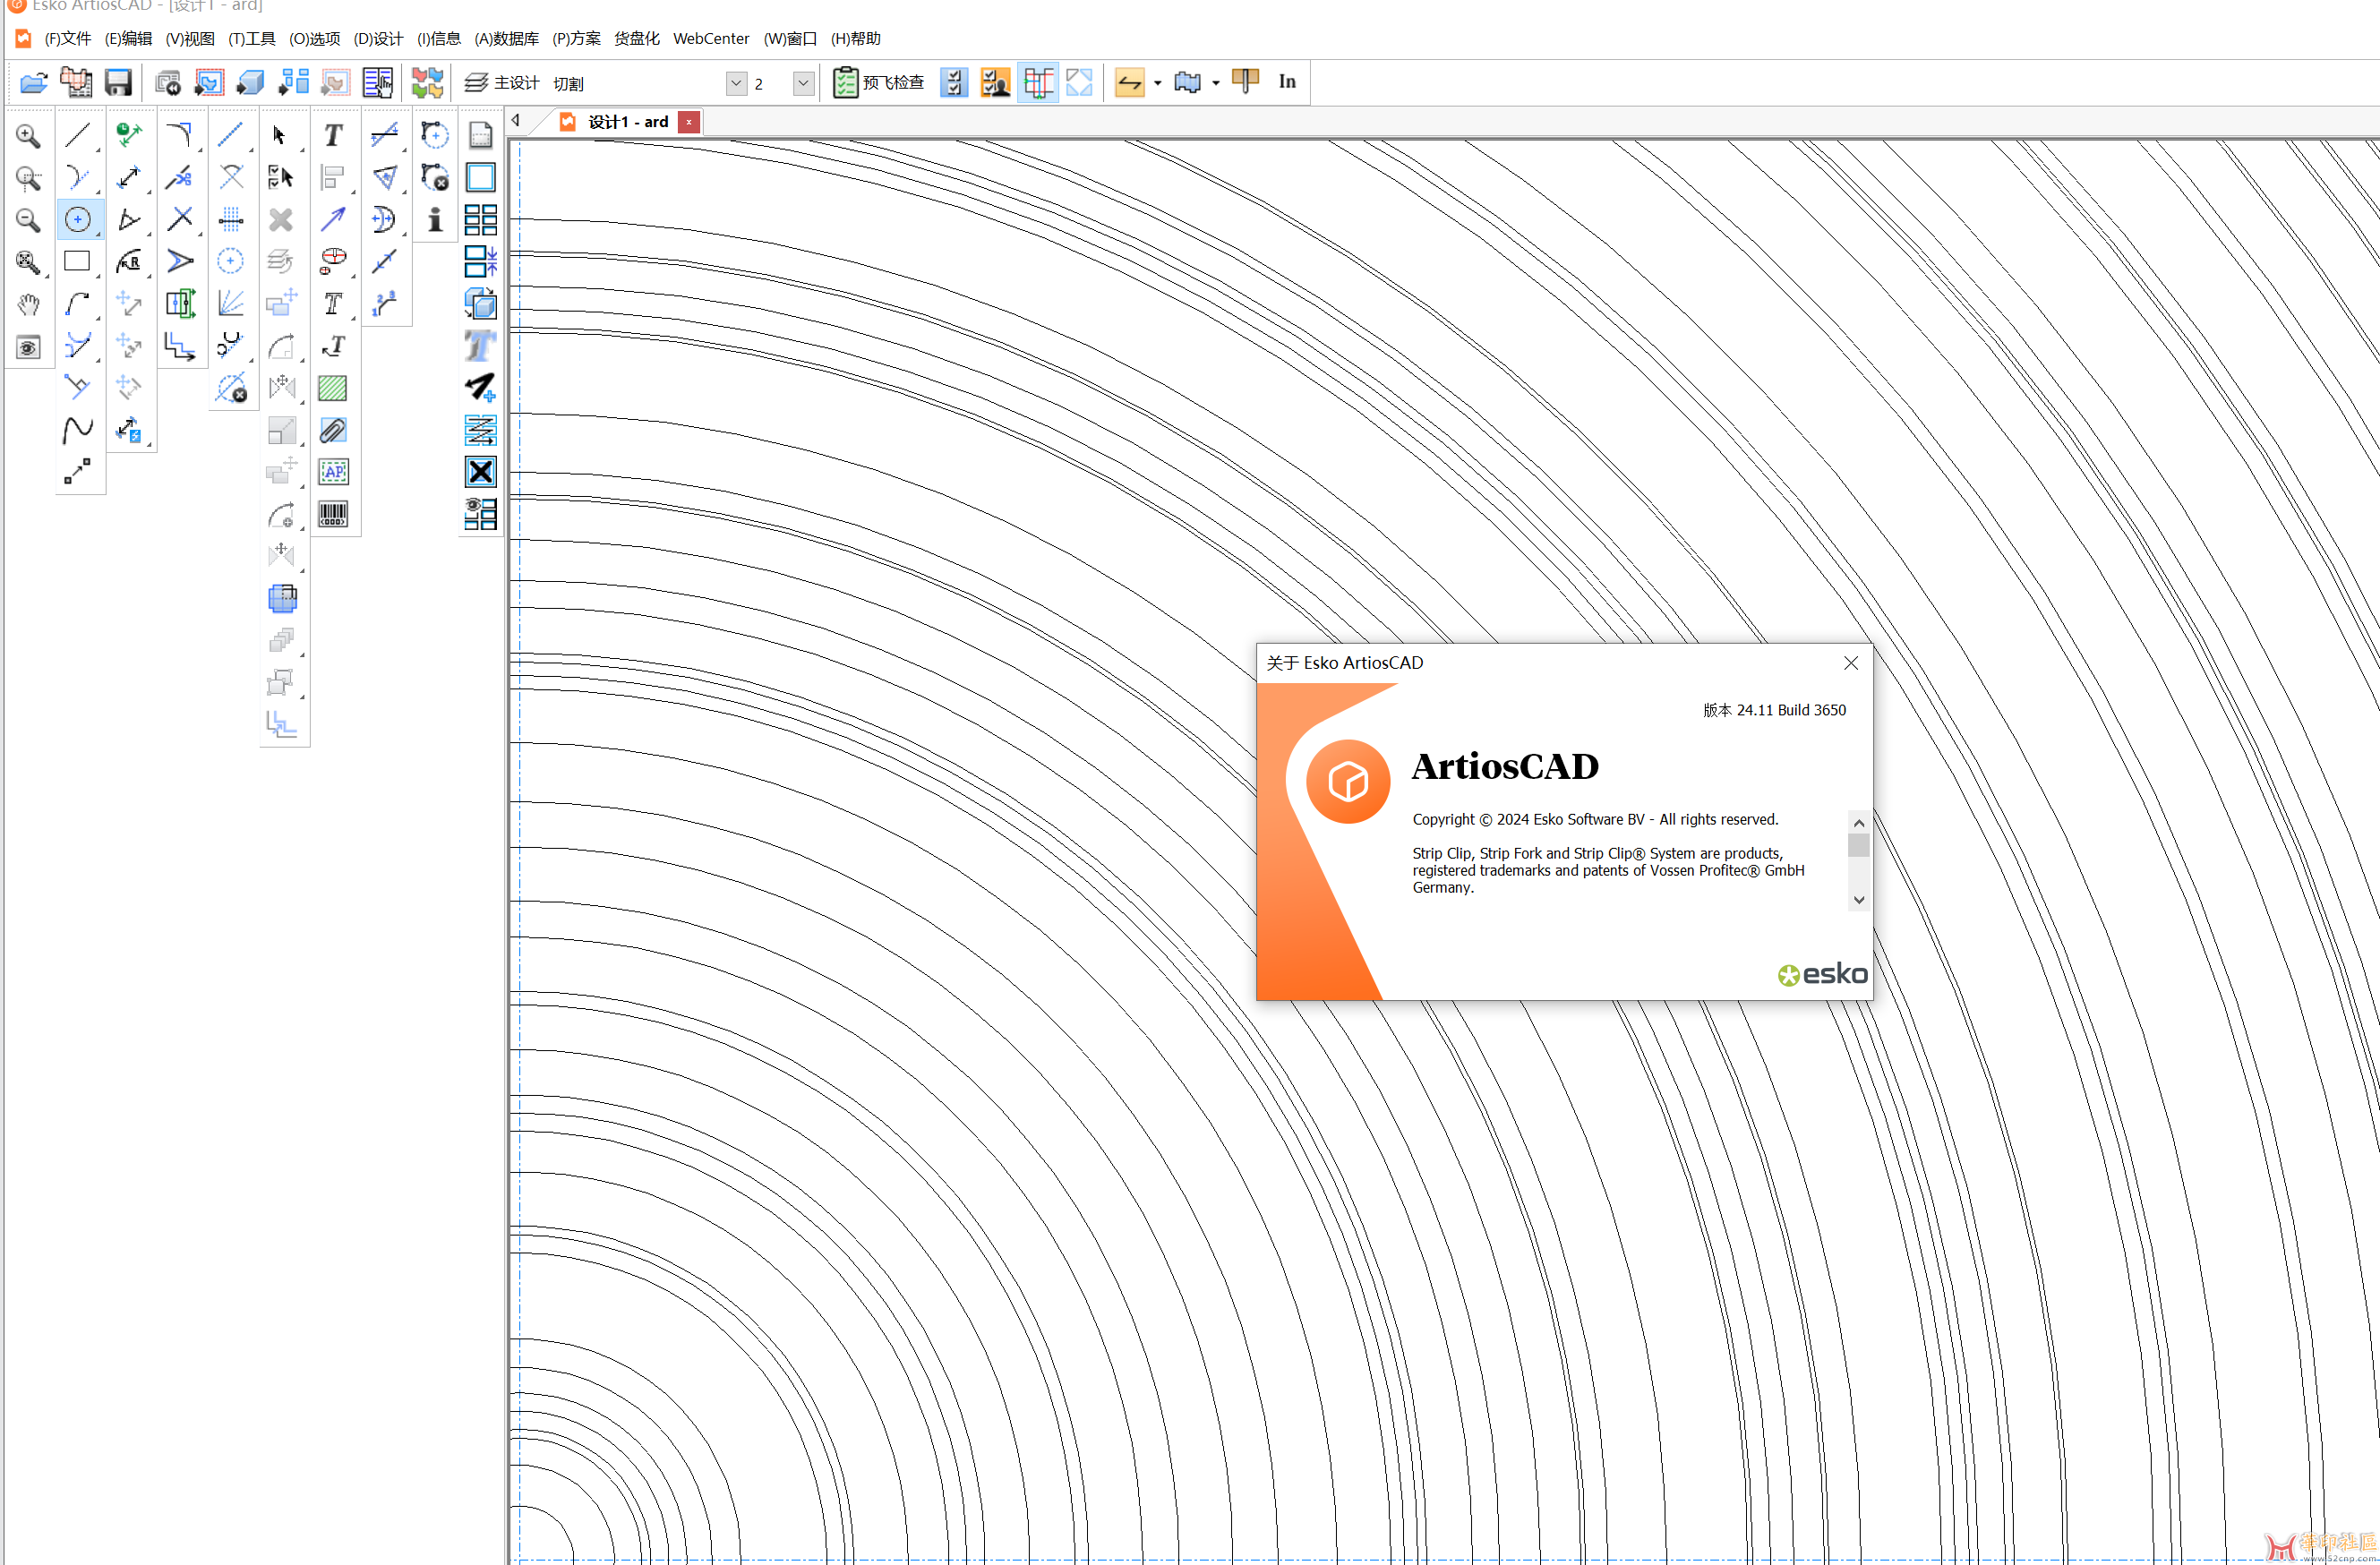Select the blue Arrow annotation tool

point(333,219)
